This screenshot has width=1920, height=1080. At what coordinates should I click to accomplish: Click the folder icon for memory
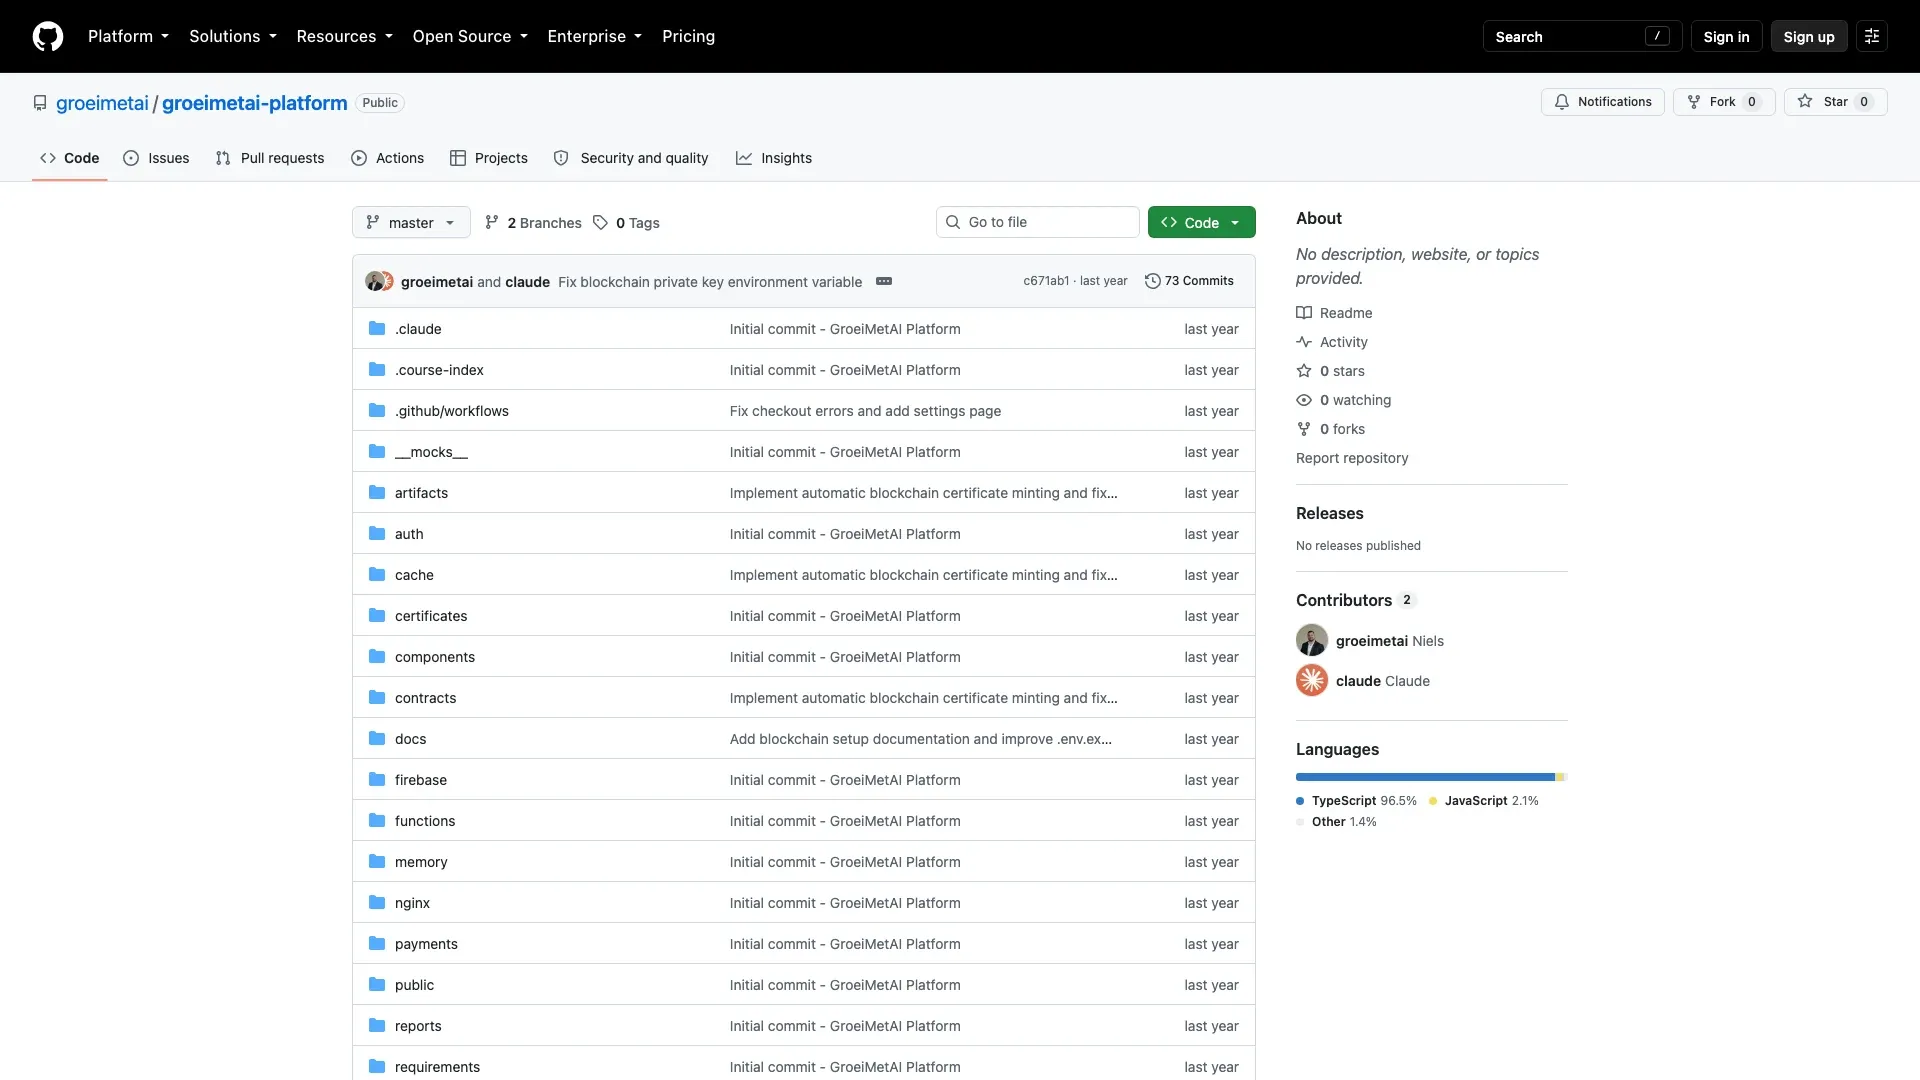tap(377, 862)
